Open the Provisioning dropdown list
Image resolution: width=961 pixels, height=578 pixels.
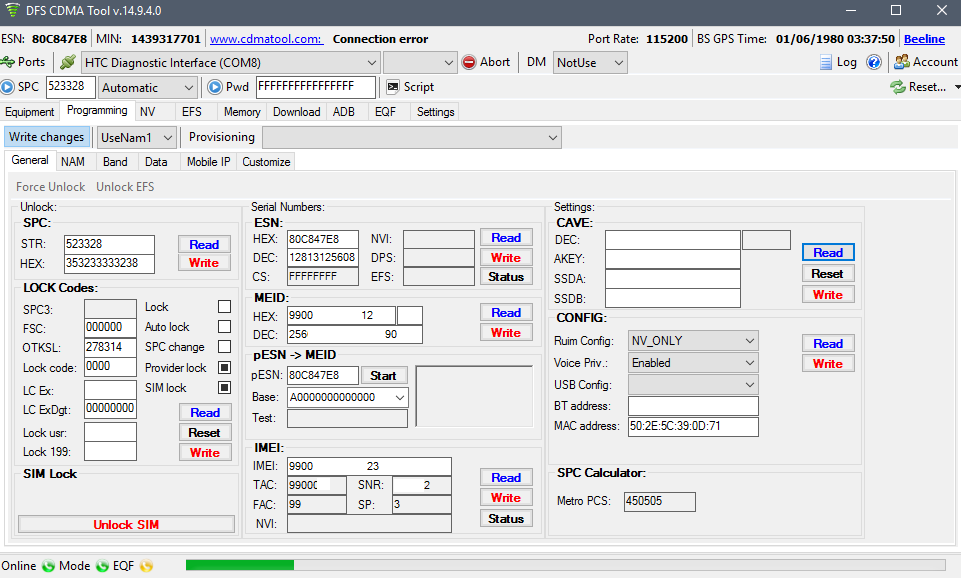[x=411, y=137]
